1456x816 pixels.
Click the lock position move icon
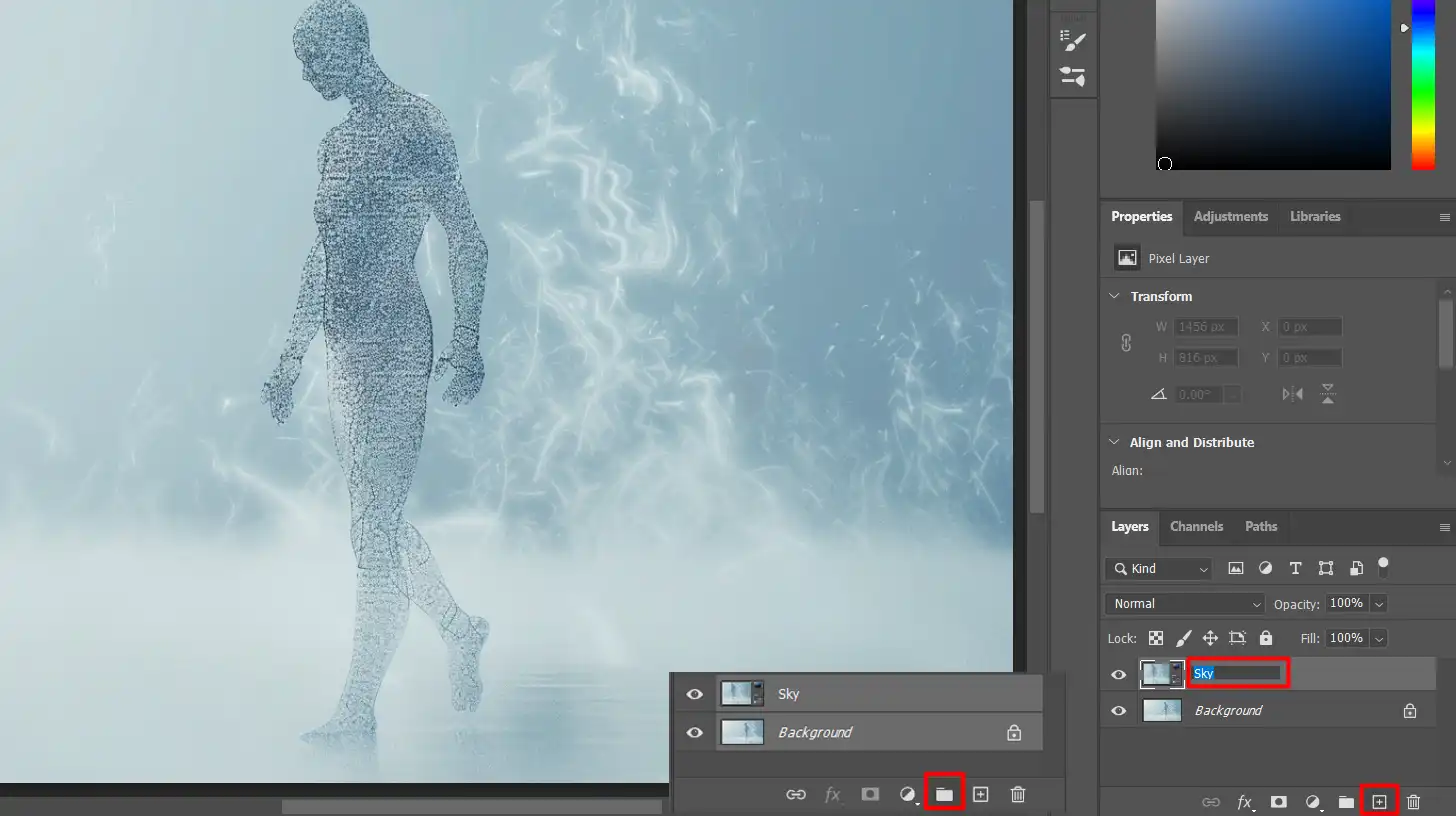[1210, 638]
